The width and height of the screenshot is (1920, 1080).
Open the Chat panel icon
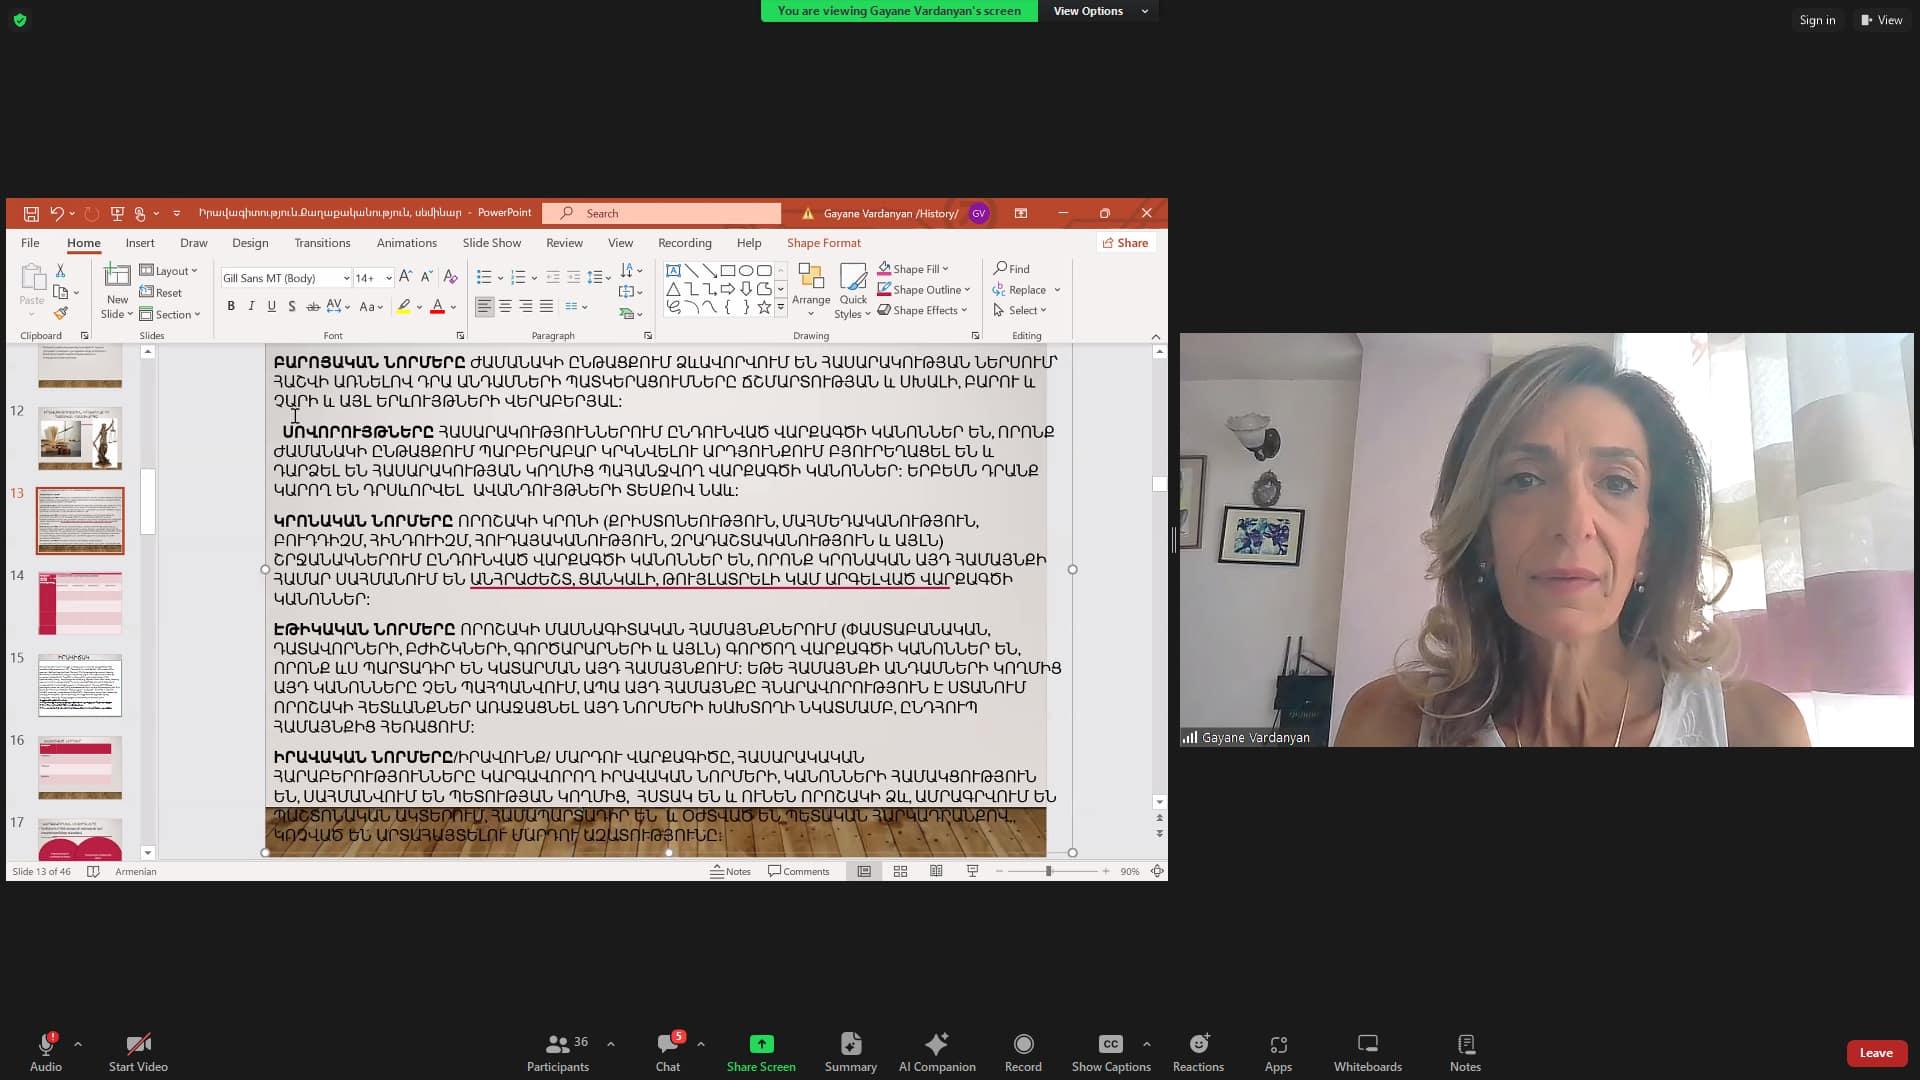pos(667,1045)
